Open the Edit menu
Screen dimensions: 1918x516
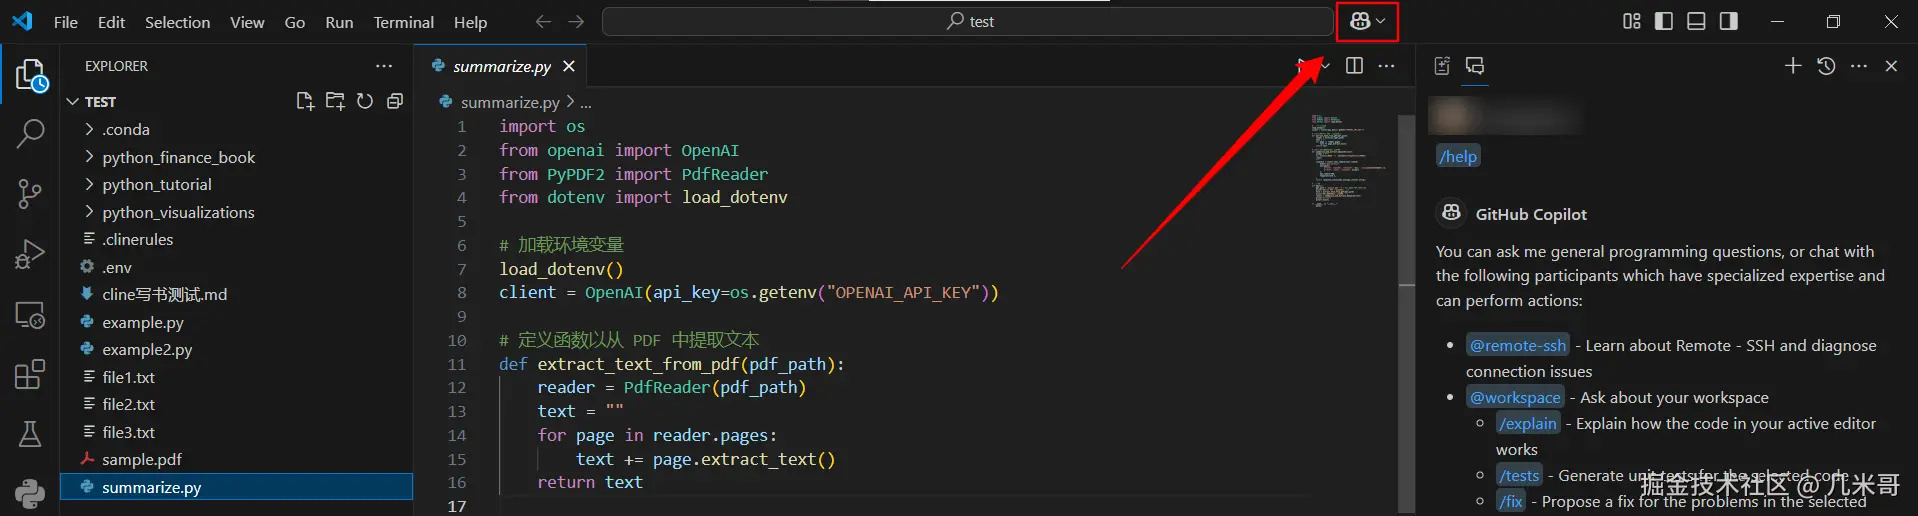pyautogui.click(x=111, y=22)
